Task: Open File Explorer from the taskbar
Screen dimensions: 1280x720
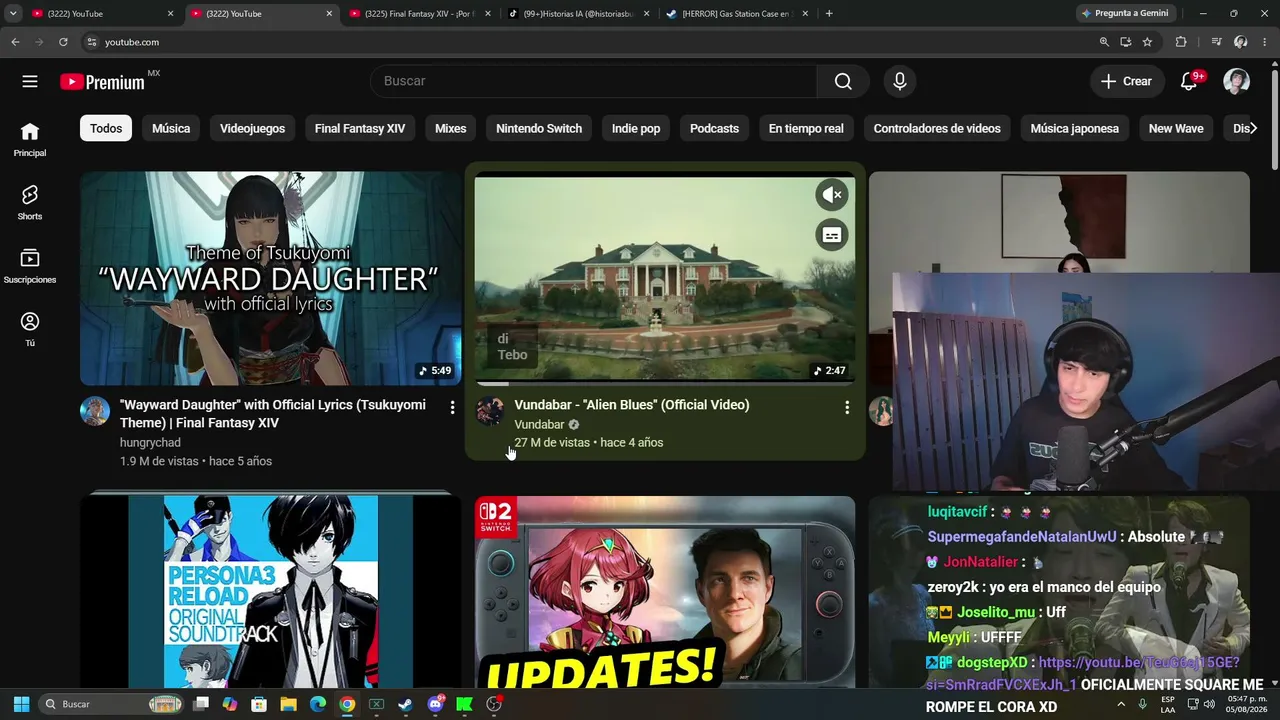Action: [x=288, y=704]
